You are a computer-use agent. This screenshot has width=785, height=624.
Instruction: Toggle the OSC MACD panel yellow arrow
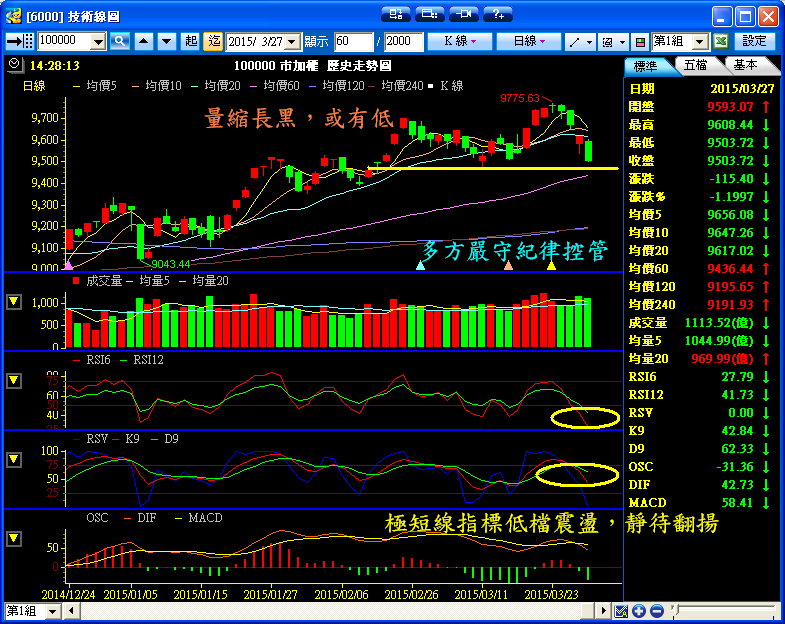click(x=14, y=538)
